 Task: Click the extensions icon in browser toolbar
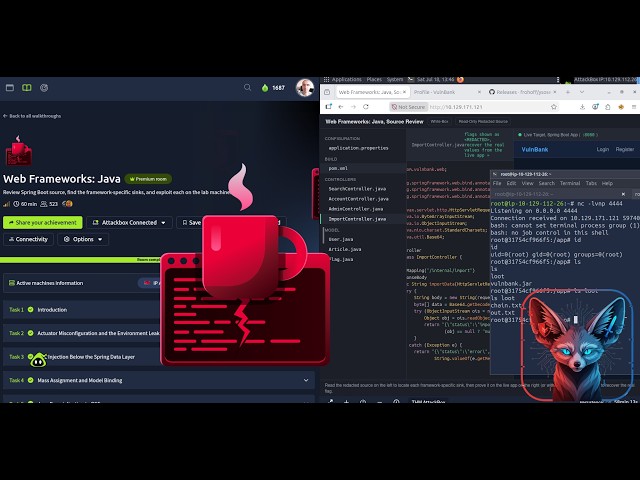click(x=608, y=107)
